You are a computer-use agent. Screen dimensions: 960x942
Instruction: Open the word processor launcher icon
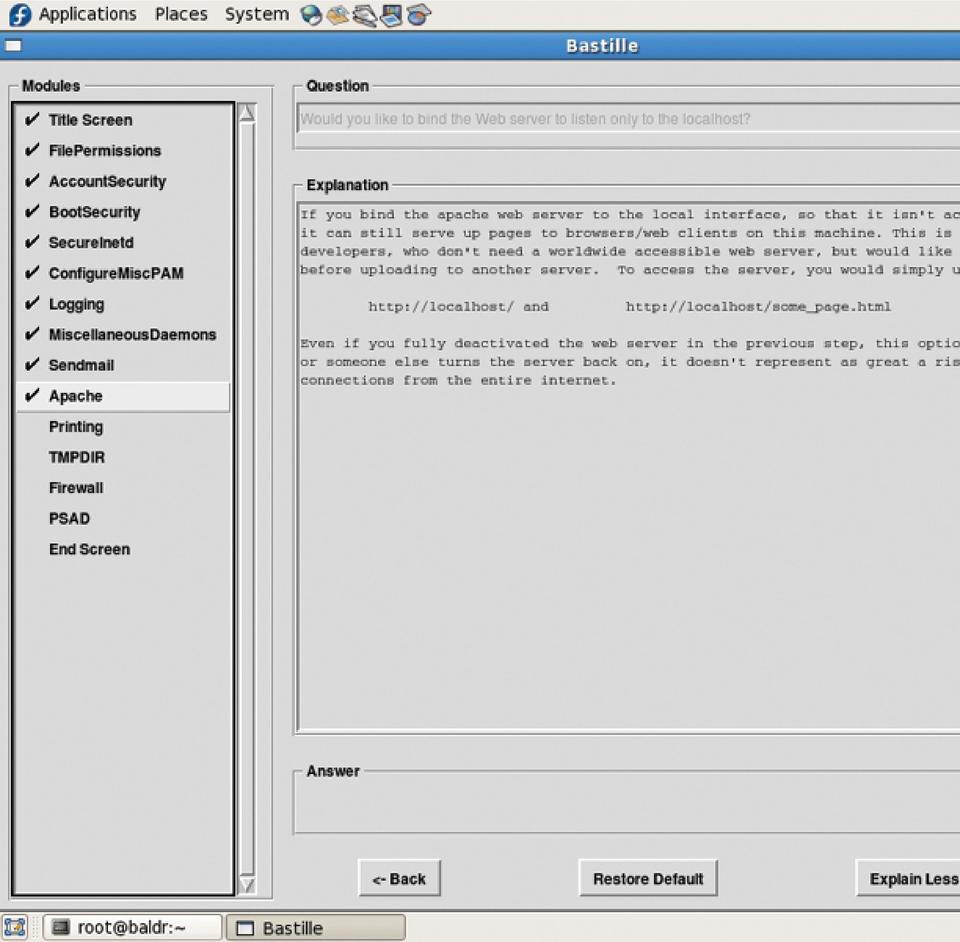[364, 15]
